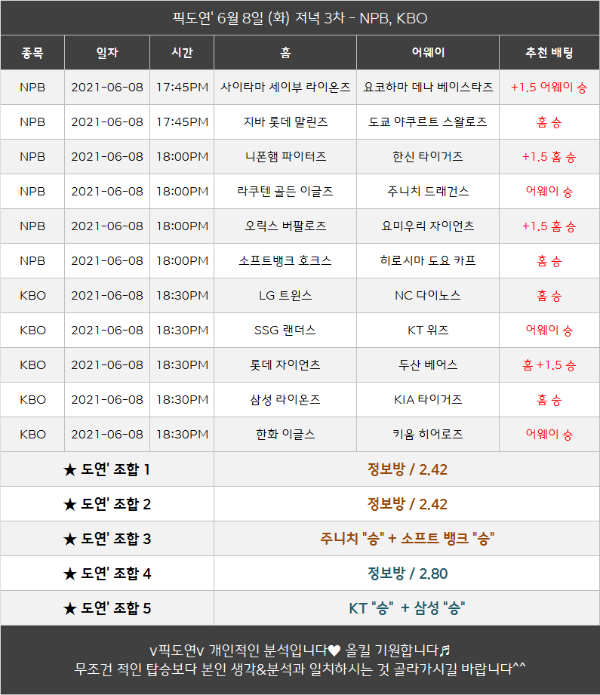Select '오릭스 버팔로즈' home team cell

(285, 226)
